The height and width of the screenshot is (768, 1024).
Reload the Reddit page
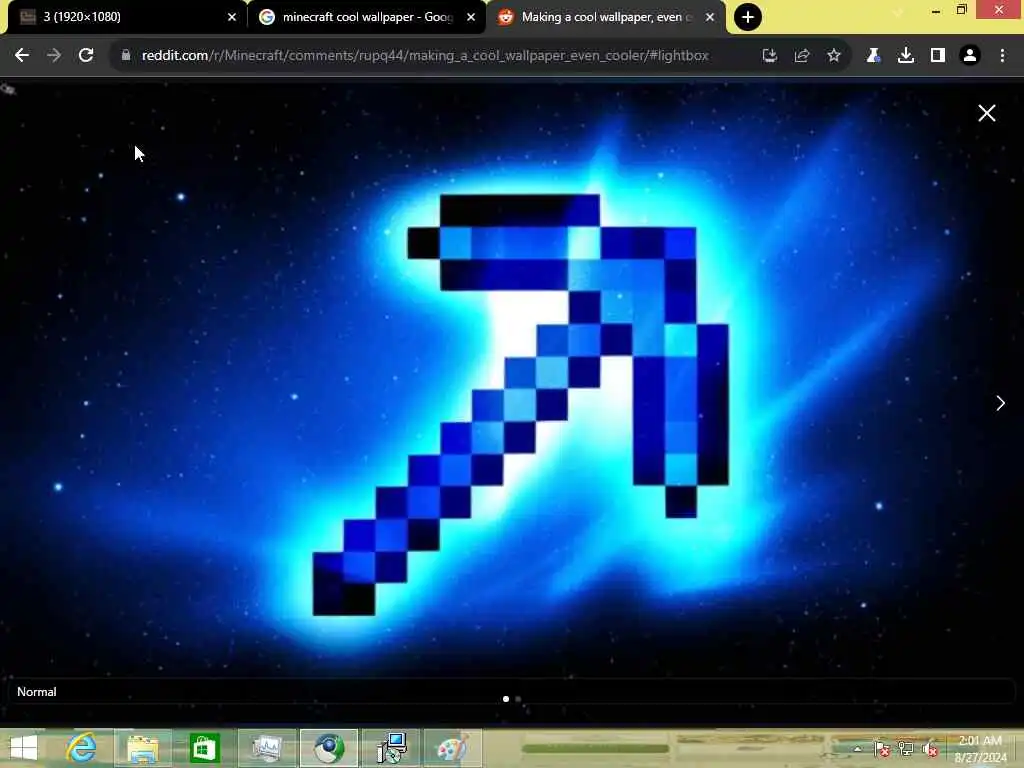point(86,56)
